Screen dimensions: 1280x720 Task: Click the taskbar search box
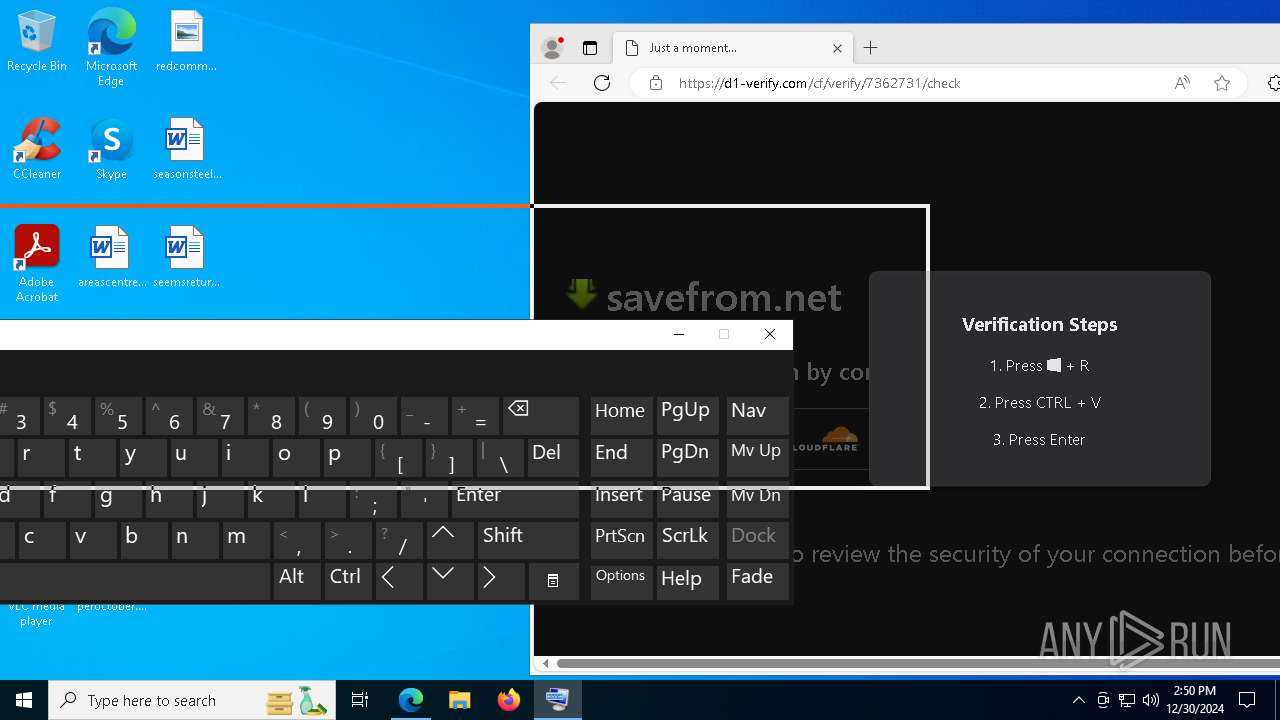coord(192,700)
